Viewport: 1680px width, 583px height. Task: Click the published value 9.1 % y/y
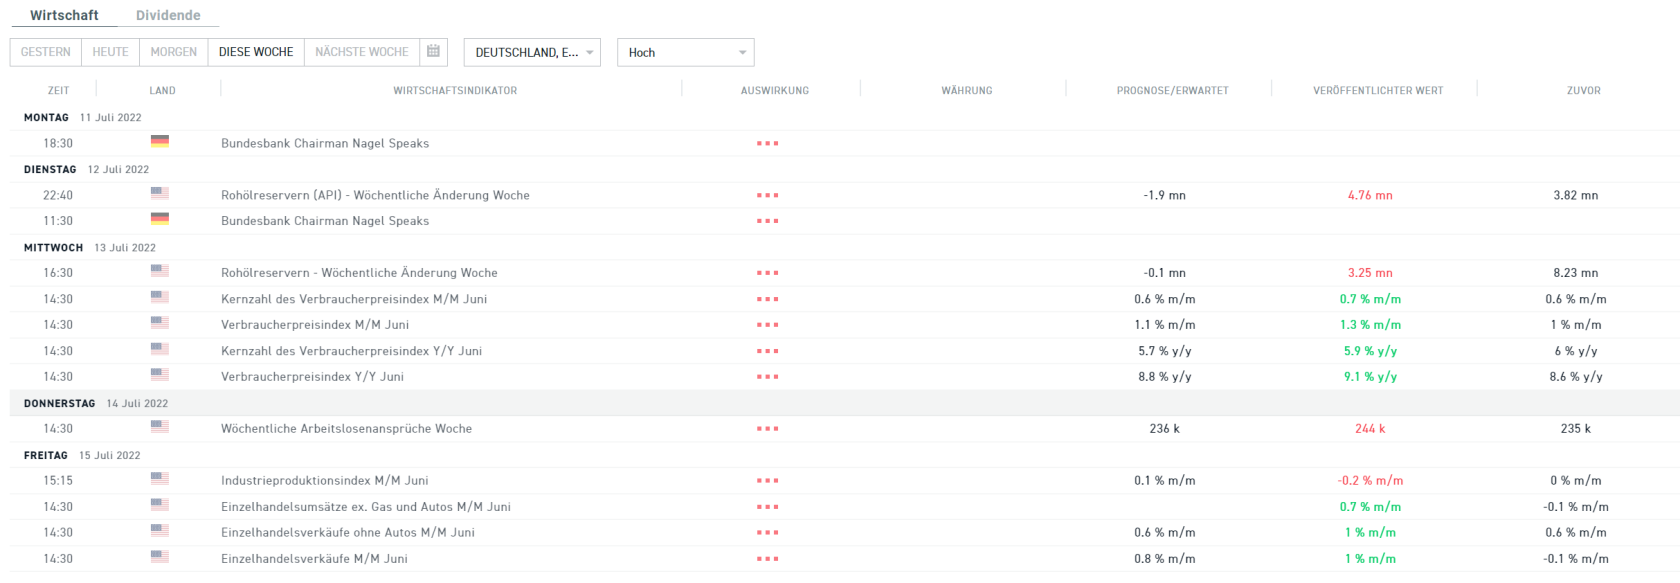point(1370,377)
